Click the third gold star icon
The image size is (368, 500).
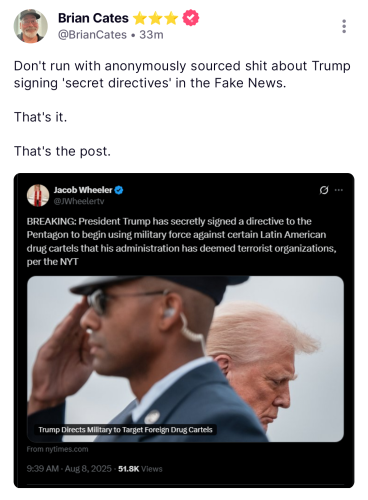(x=171, y=18)
